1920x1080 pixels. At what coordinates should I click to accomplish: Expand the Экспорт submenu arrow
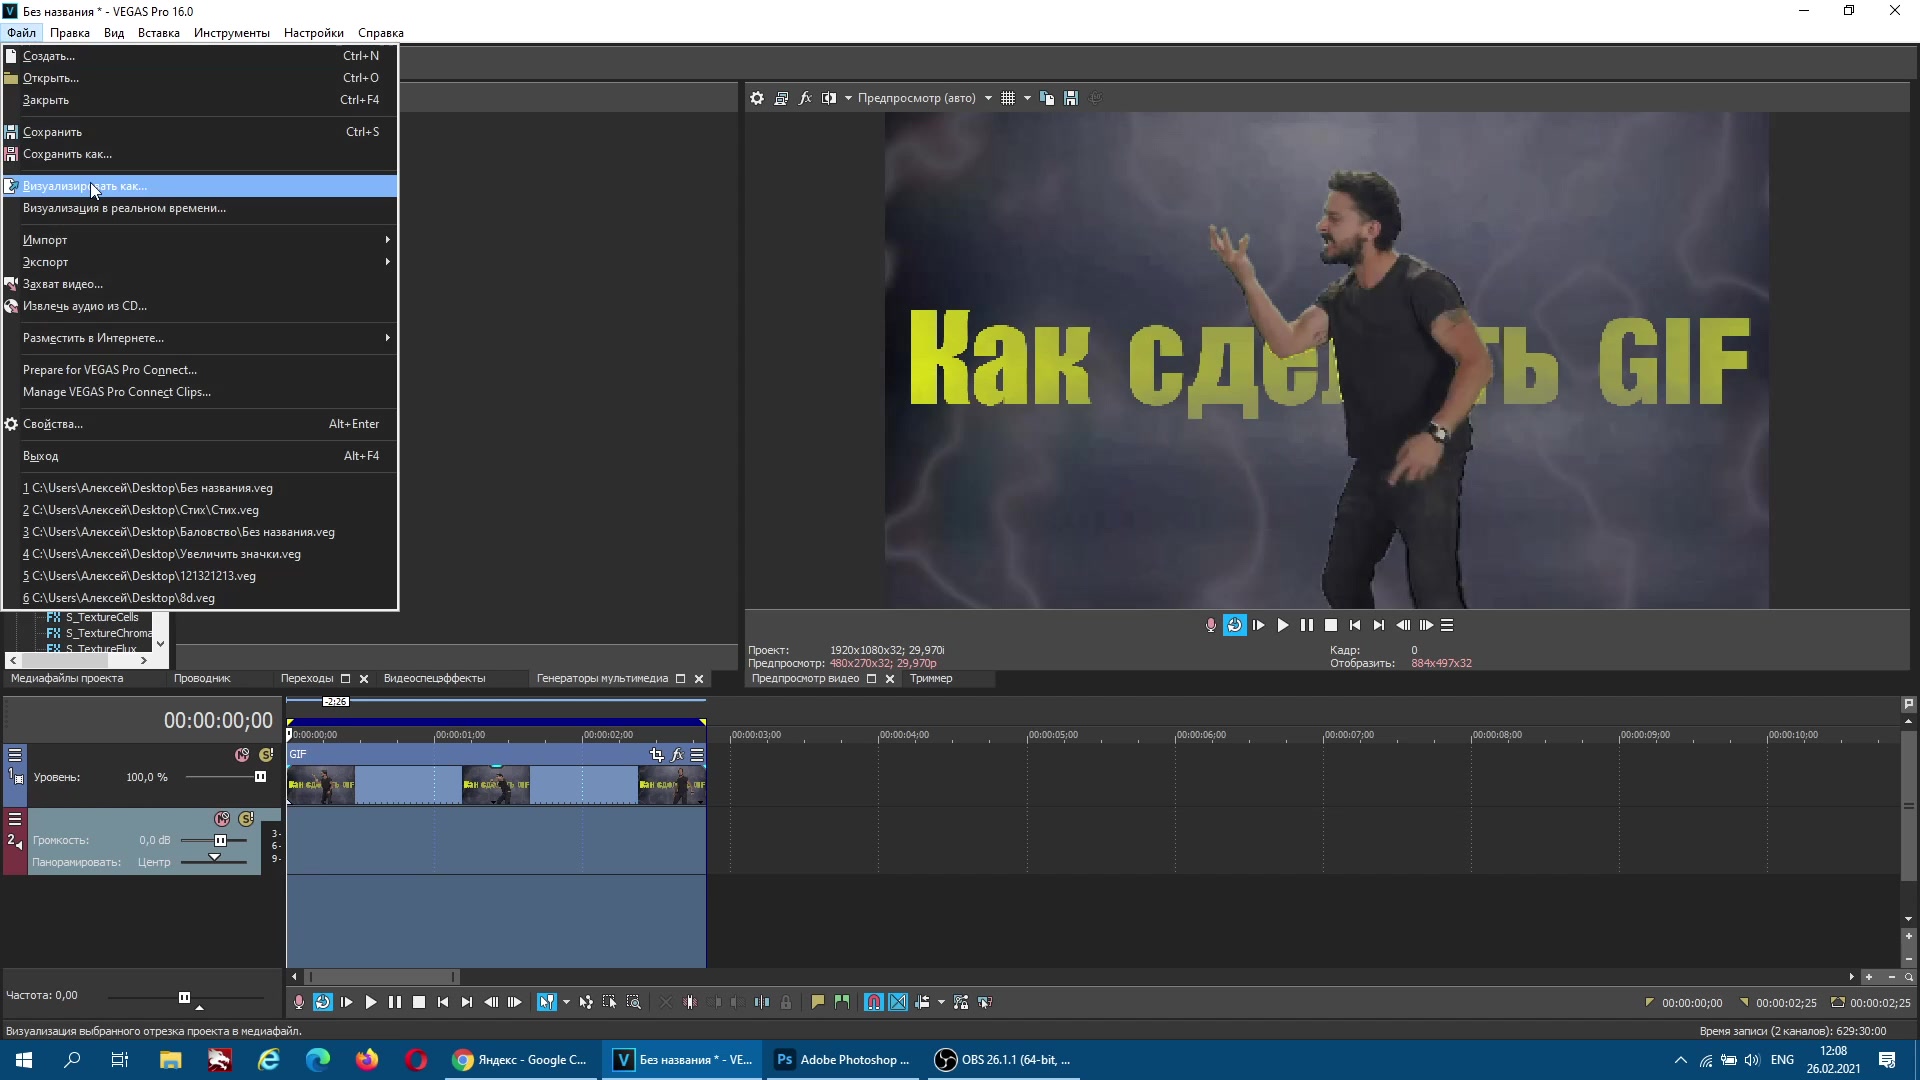tap(386, 261)
